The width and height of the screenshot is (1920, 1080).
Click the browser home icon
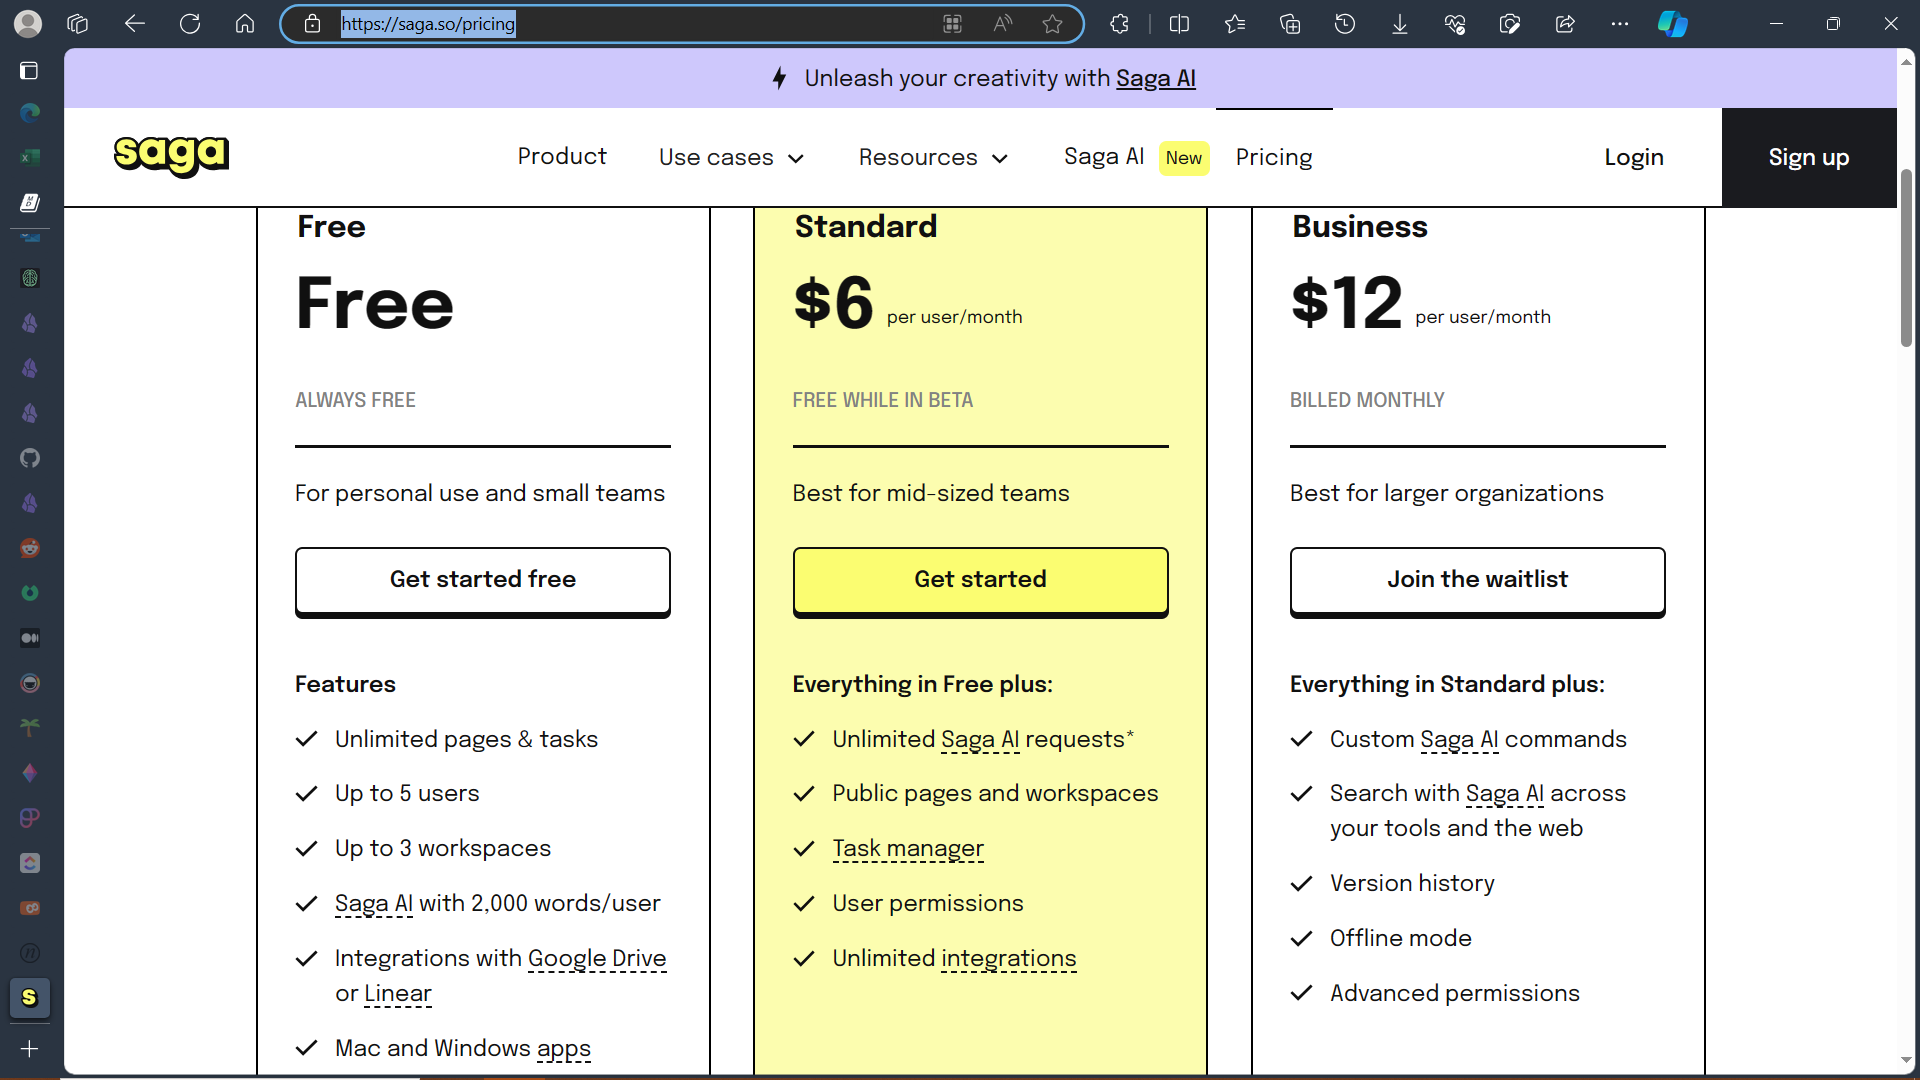point(245,24)
